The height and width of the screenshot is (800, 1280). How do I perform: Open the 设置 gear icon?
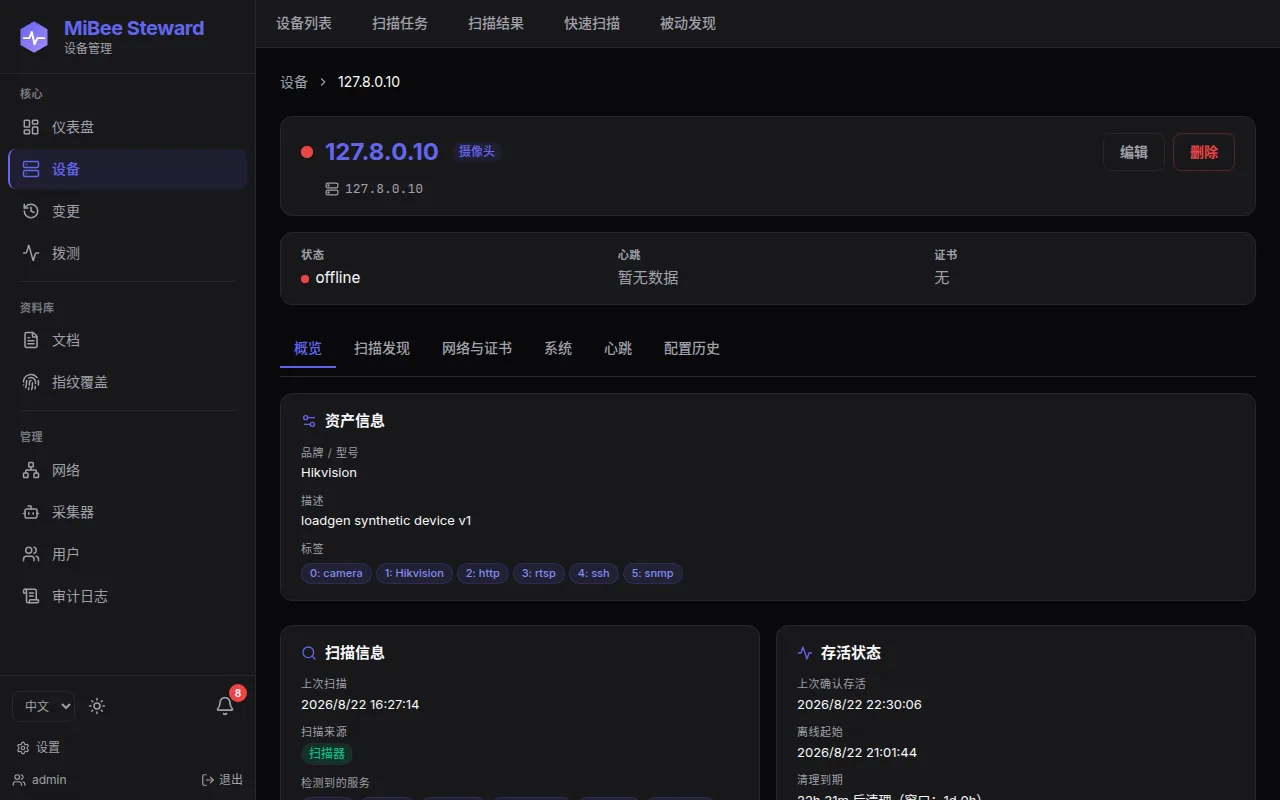pos(23,748)
